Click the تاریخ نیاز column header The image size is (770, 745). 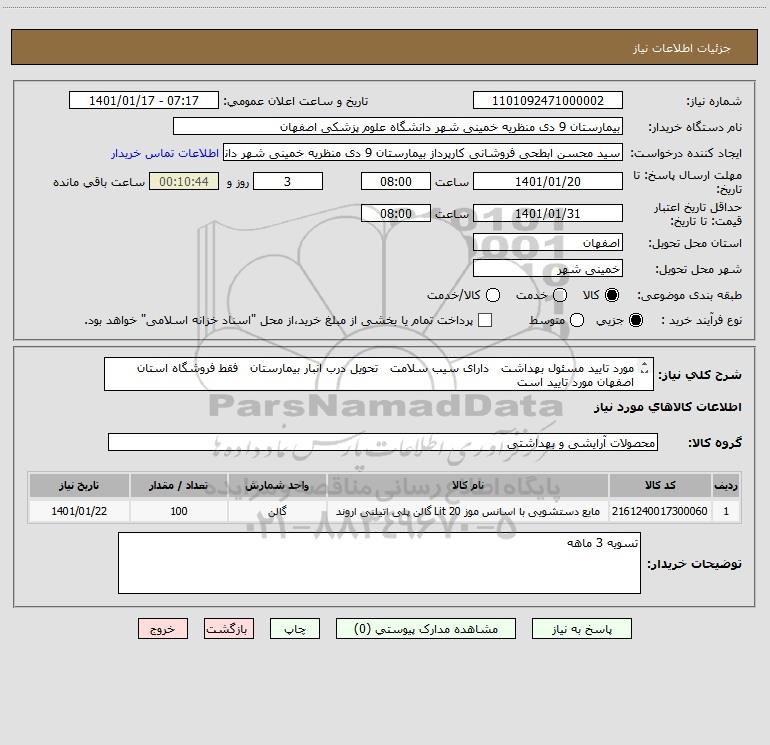coord(79,485)
